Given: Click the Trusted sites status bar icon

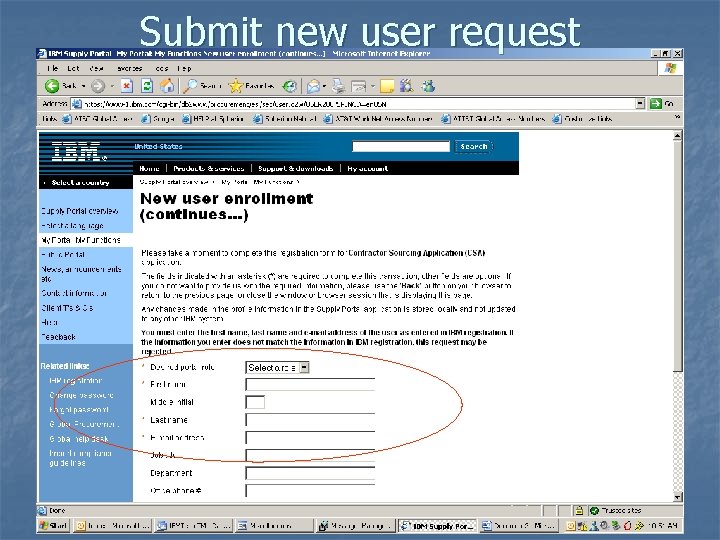Looking at the screenshot, I should (x=595, y=510).
